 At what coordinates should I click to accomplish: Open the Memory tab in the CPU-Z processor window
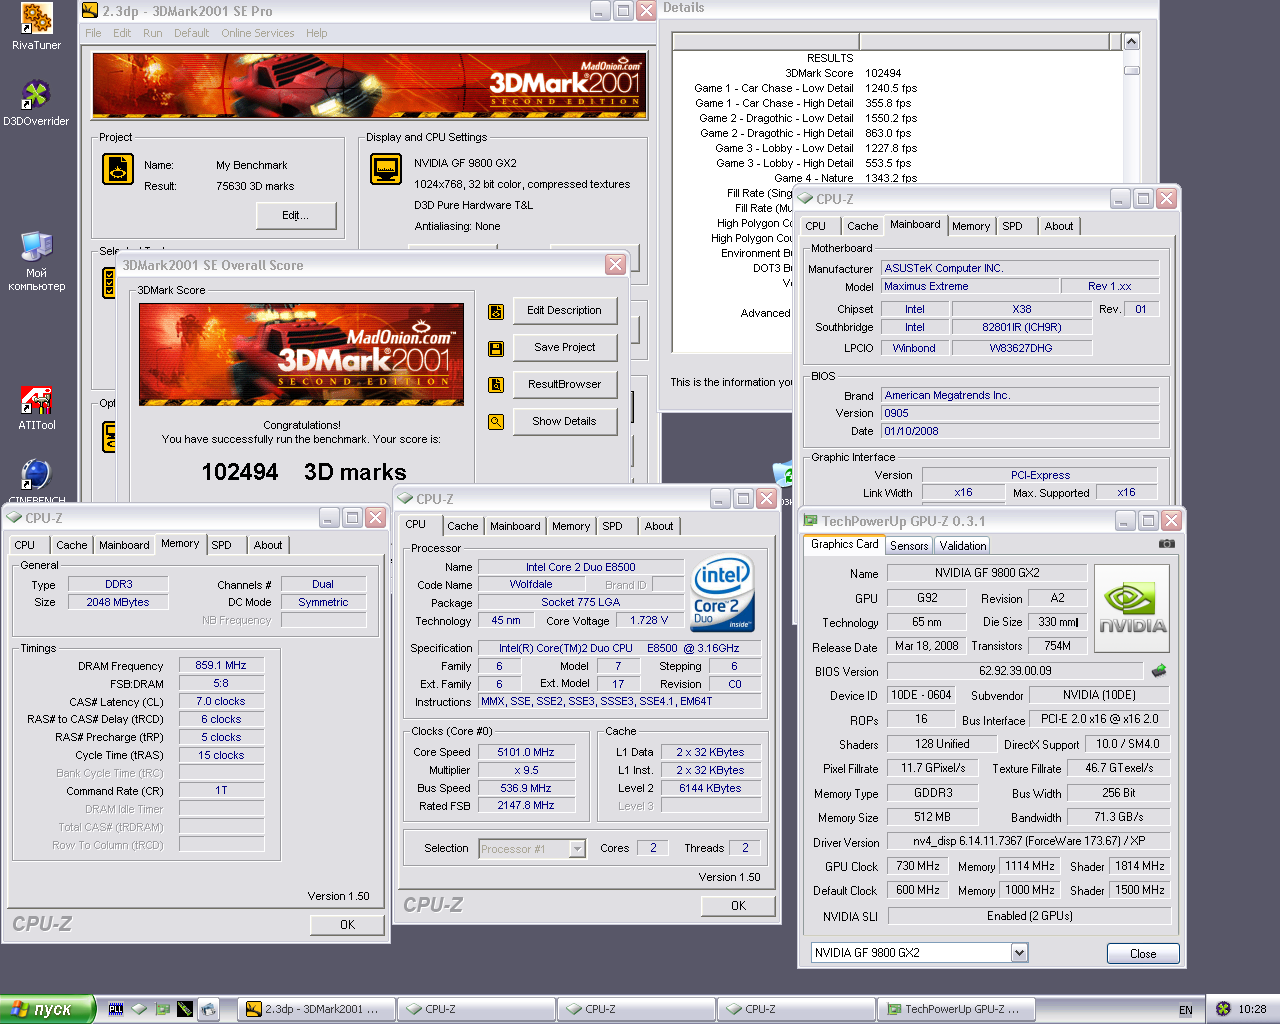pos(571,526)
